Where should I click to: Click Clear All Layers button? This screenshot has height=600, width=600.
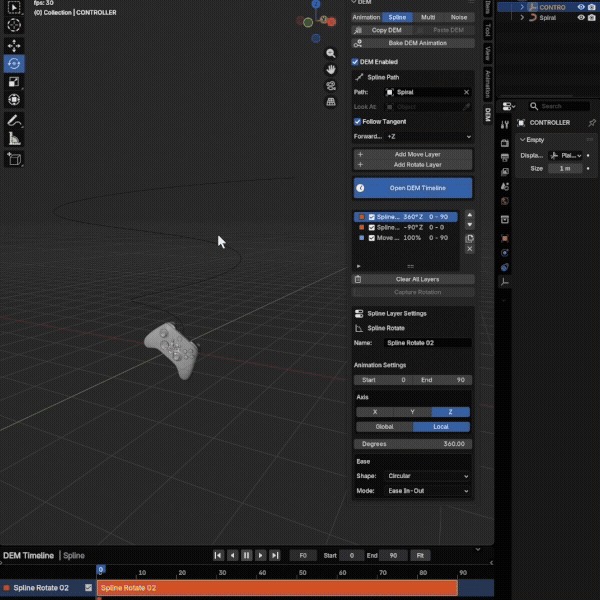click(x=413, y=279)
